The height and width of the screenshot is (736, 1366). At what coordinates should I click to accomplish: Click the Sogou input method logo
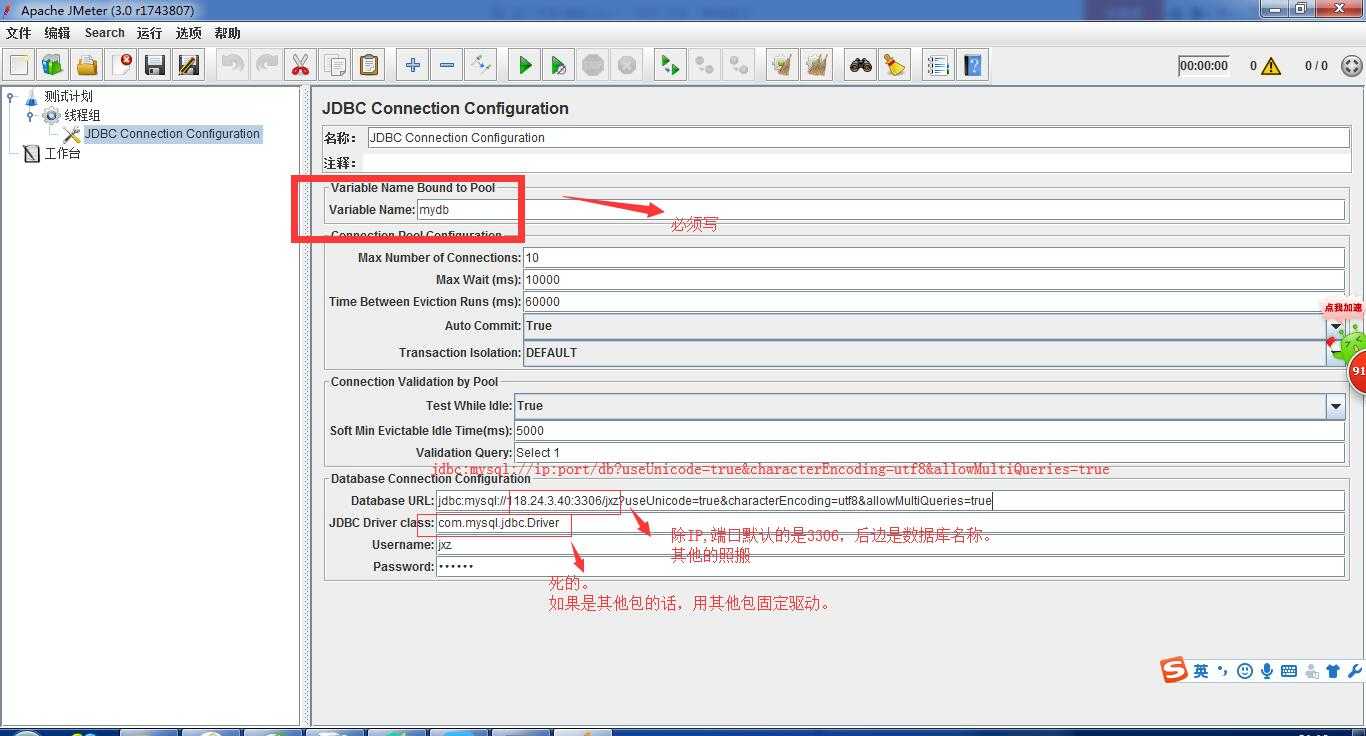[x=1174, y=670]
